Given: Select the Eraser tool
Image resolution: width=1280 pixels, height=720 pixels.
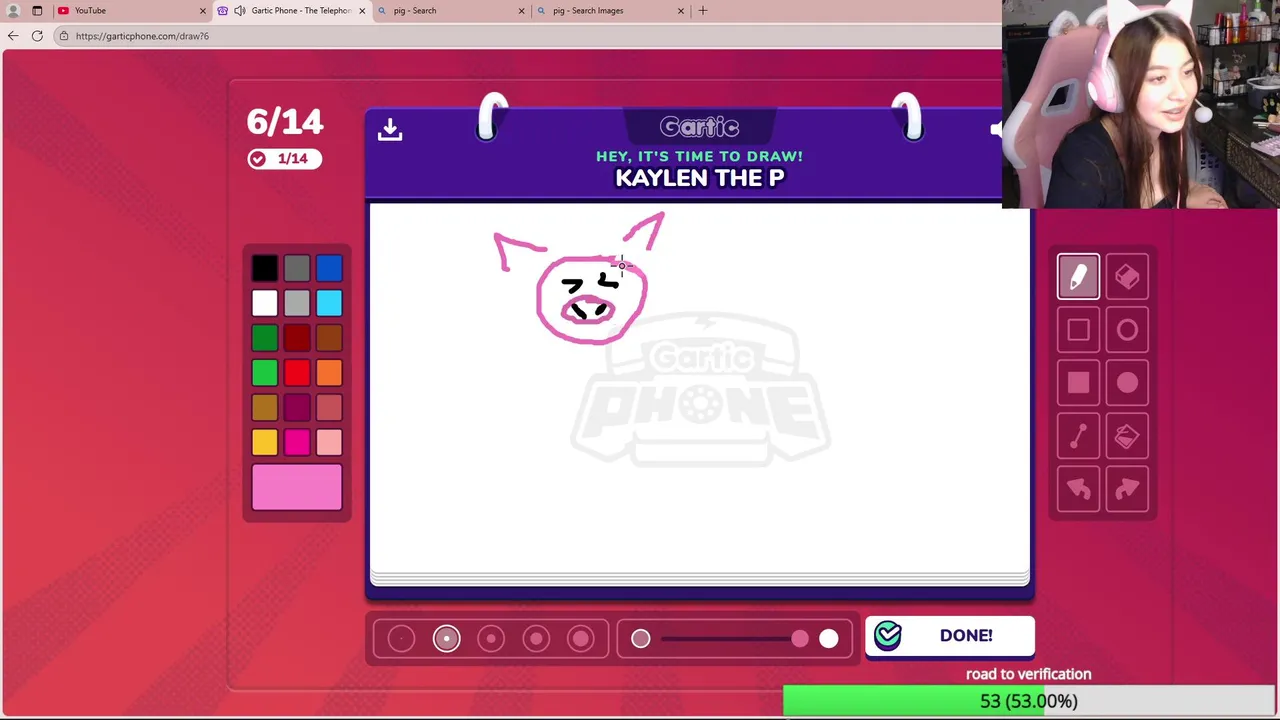Looking at the screenshot, I should 1127,277.
